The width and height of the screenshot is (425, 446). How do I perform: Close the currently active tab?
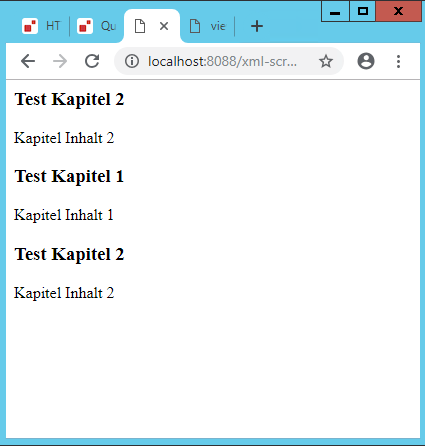pos(164,26)
